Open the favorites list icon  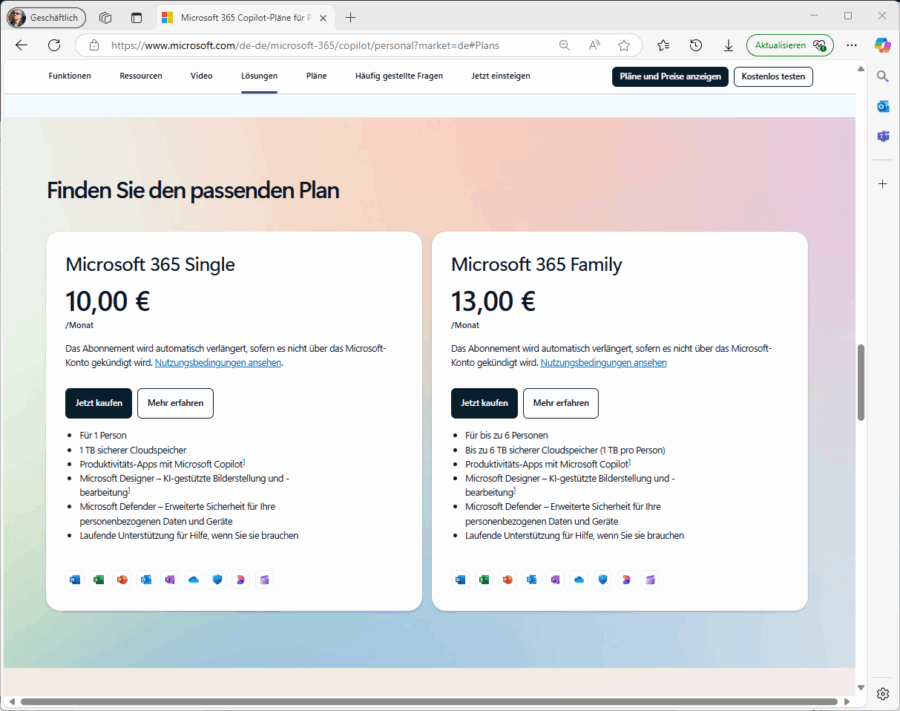(664, 45)
